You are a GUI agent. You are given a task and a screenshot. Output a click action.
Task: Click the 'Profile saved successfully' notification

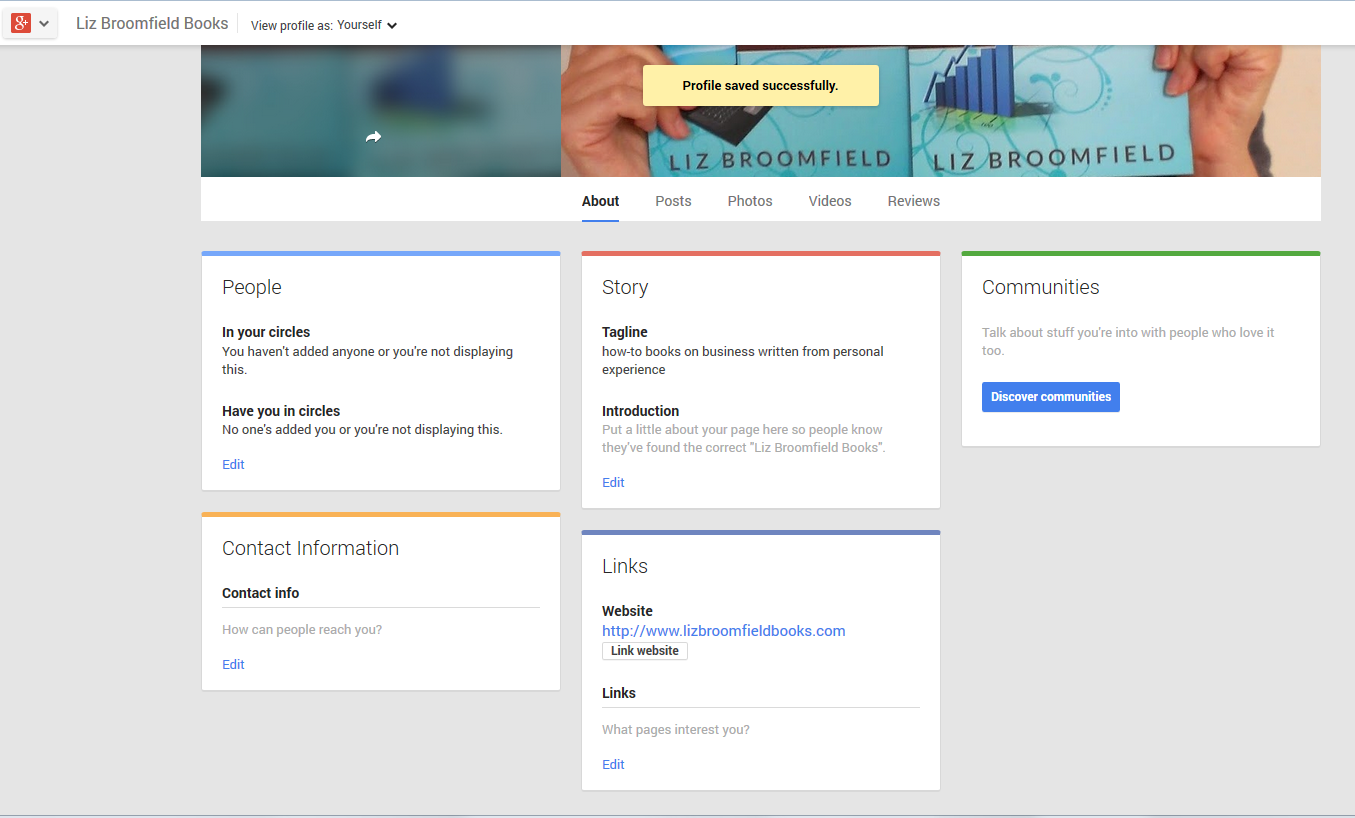pyautogui.click(x=760, y=86)
